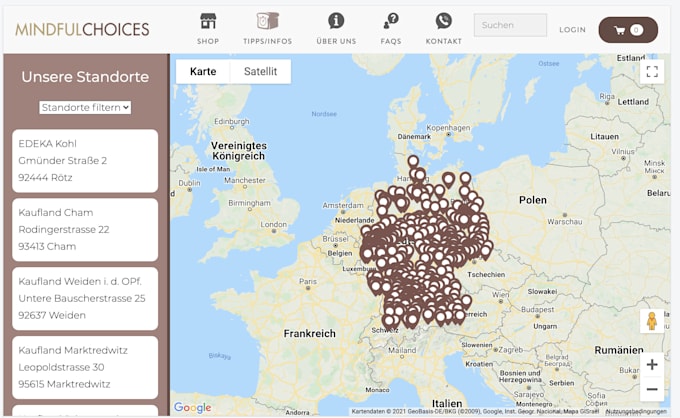Click the Litauen map label
Image resolution: width=680 pixels, height=418 pixels.
point(605,137)
